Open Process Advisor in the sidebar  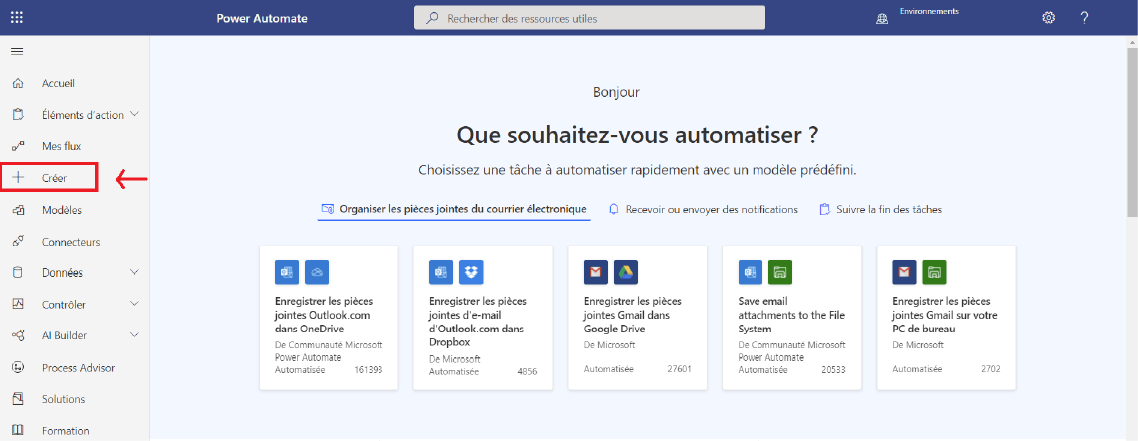(x=78, y=368)
